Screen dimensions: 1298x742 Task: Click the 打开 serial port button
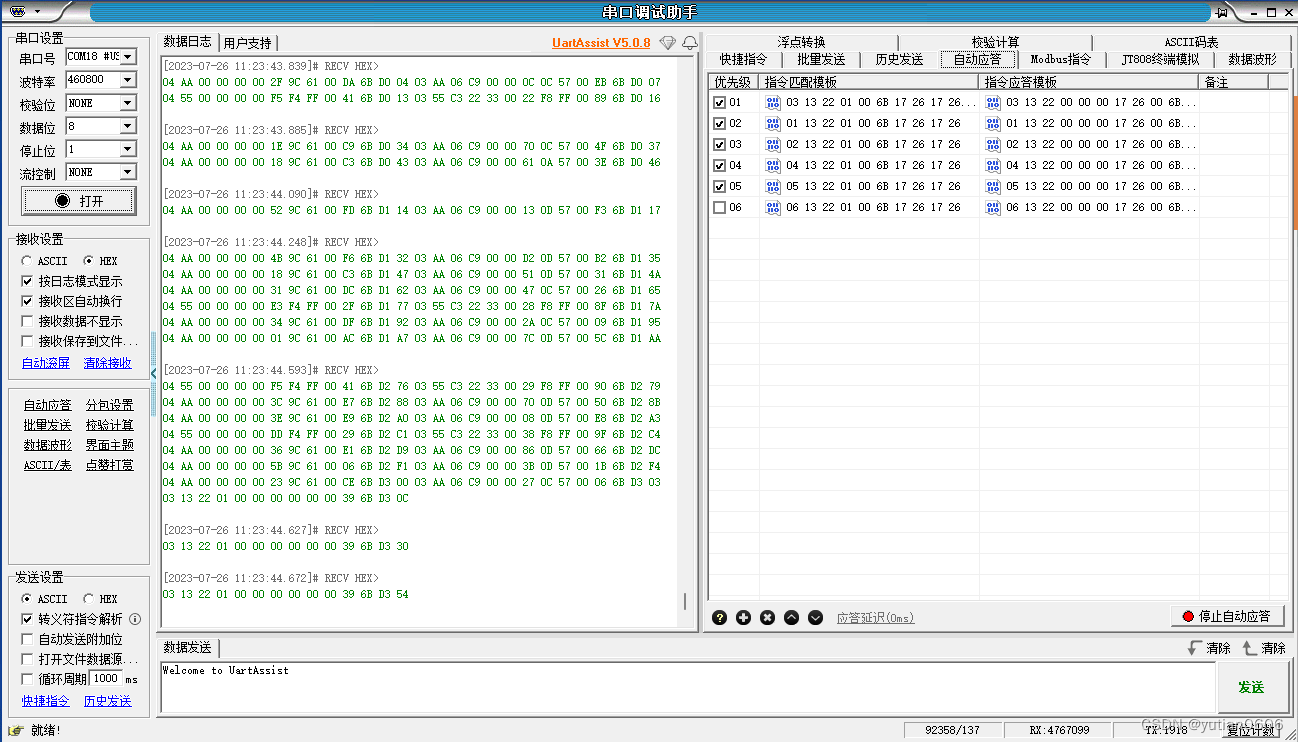(79, 201)
